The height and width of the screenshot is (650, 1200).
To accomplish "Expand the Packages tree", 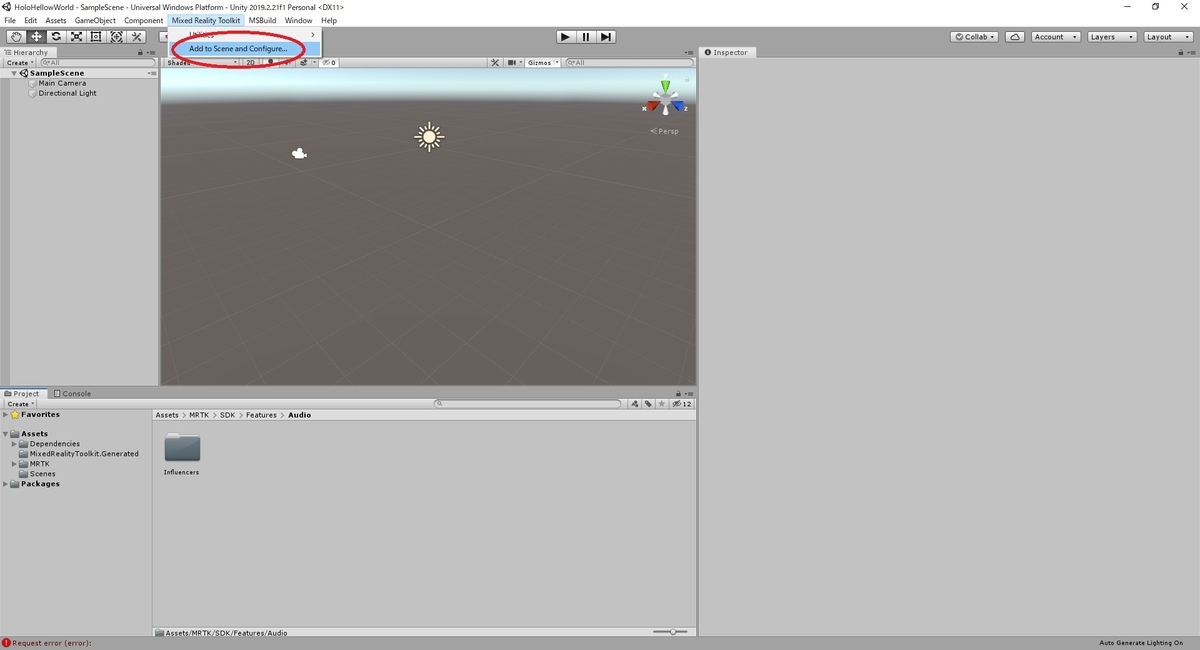I will pos(6,484).
